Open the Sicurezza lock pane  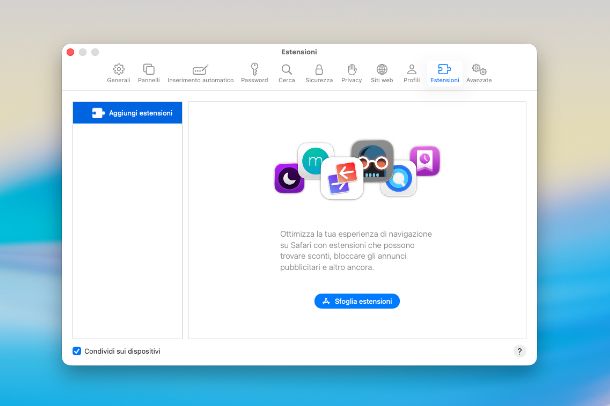click(x=319, y=72)
